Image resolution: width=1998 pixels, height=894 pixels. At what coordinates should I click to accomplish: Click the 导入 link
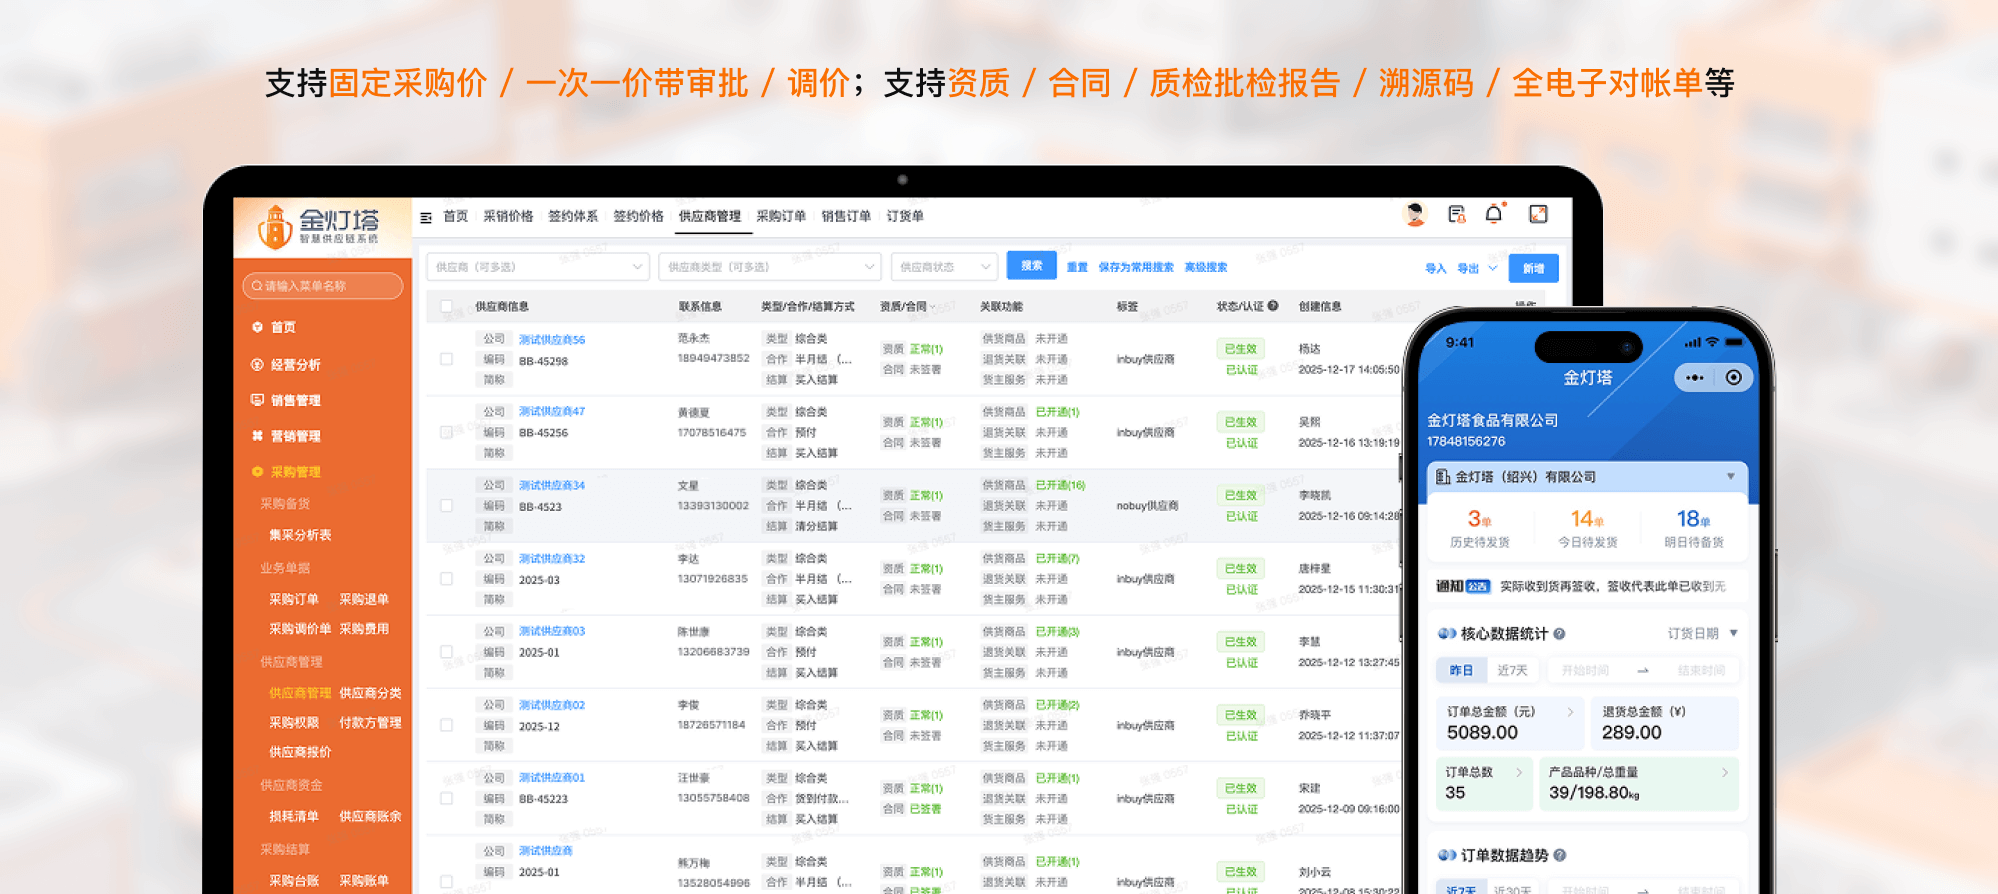coord(1436,268)
